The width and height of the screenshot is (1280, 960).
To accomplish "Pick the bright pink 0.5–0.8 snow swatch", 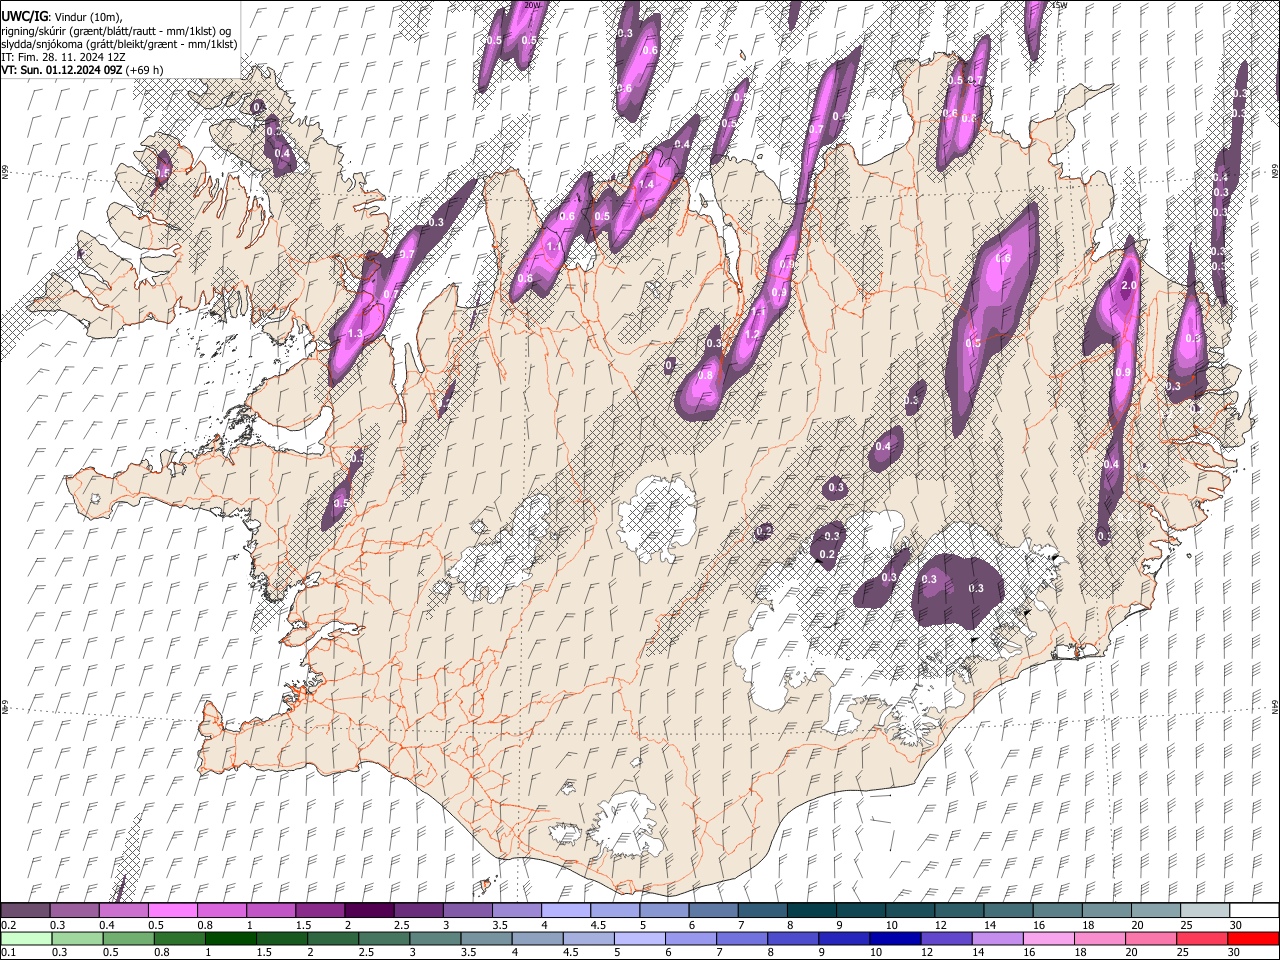I will 173,911.
